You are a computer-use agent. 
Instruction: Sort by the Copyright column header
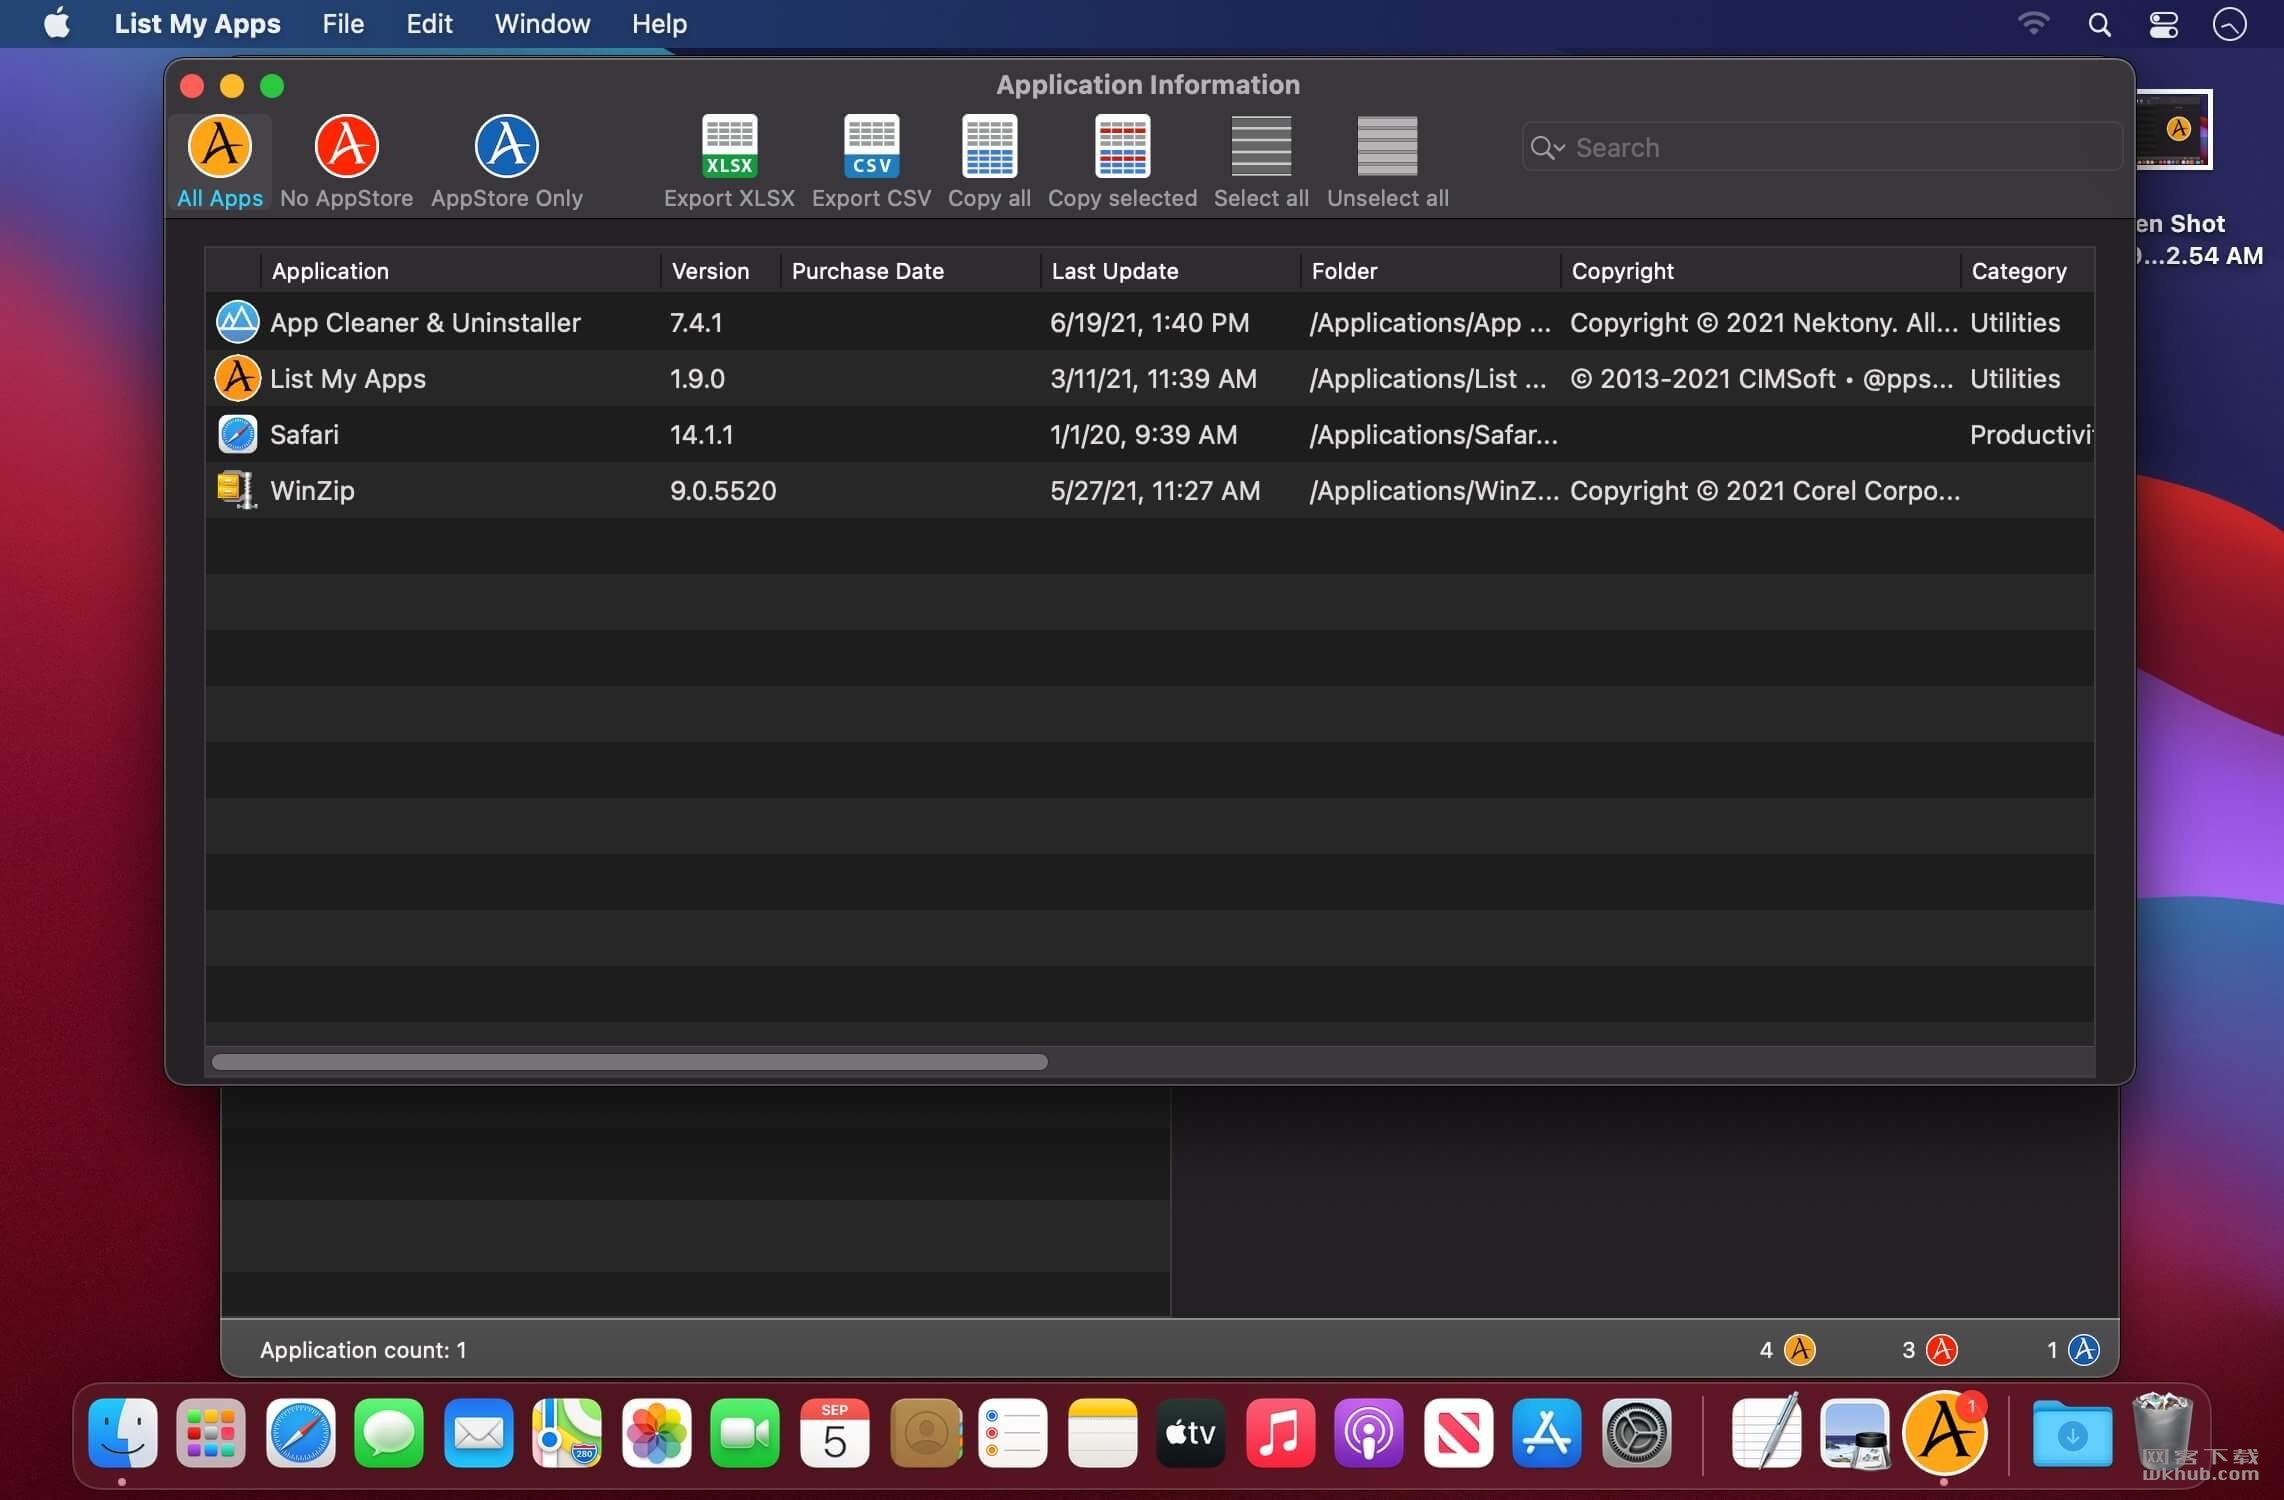point(1760,271)
